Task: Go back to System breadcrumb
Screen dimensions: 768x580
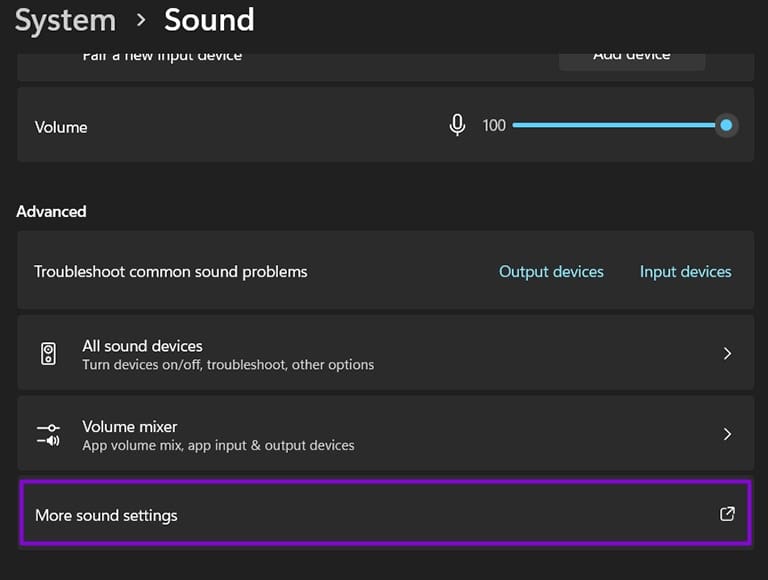Action: [x=65, y=21]
